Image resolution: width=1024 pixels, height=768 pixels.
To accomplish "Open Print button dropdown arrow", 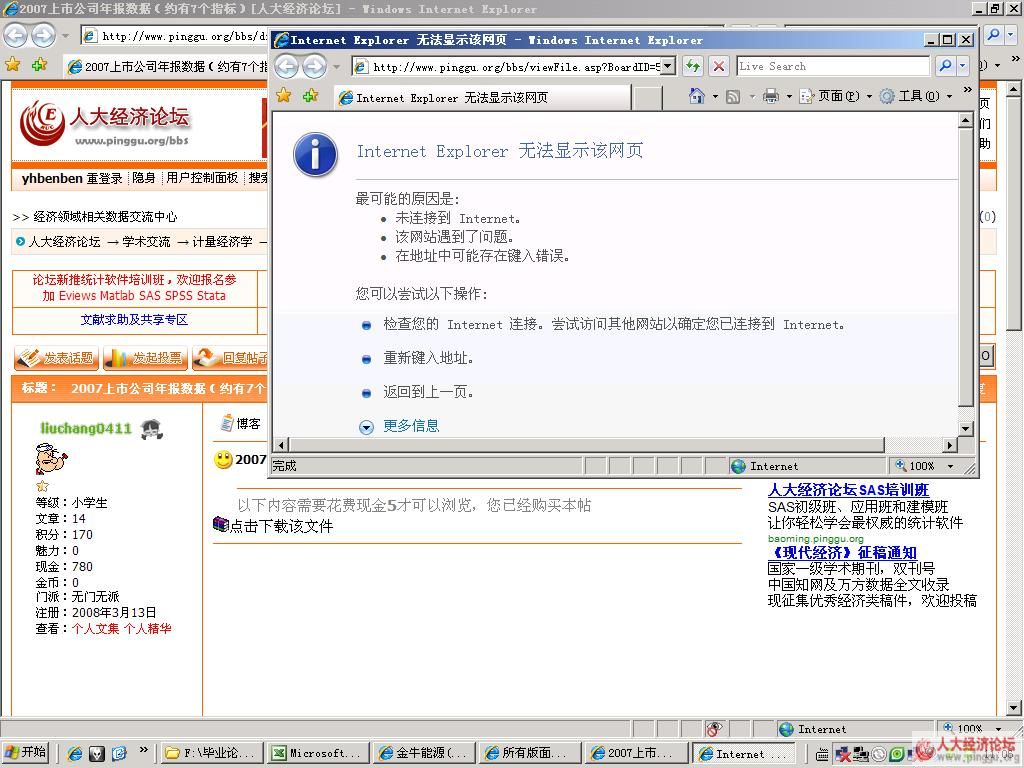I will click(789, 97).
